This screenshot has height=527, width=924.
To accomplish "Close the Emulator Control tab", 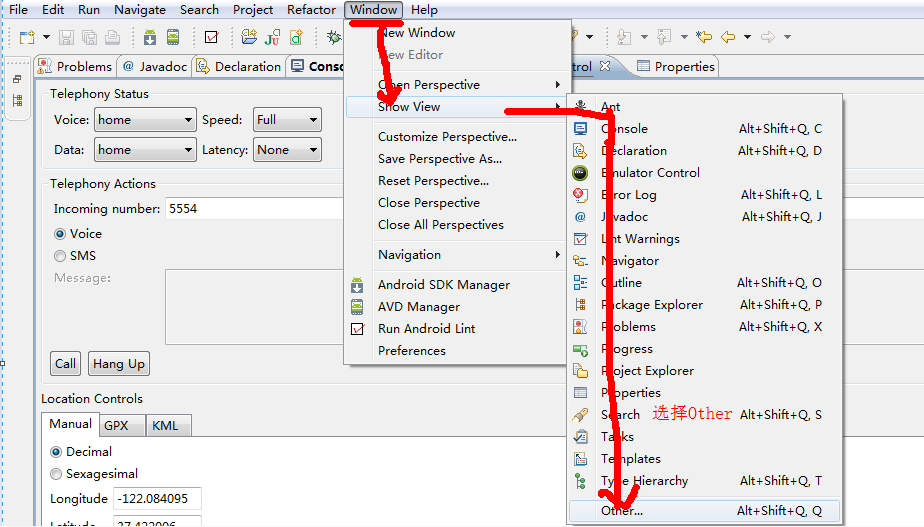I will [x=605, y=66].
